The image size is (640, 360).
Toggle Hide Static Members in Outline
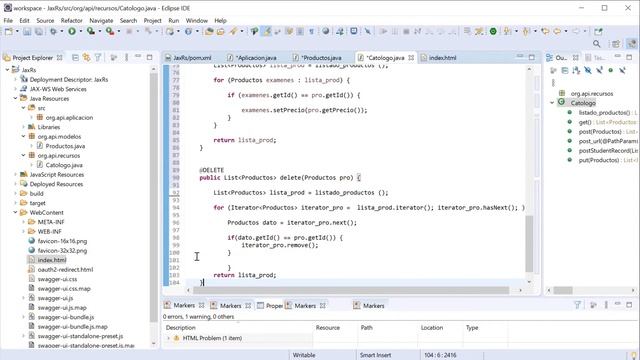click(599, 71)
